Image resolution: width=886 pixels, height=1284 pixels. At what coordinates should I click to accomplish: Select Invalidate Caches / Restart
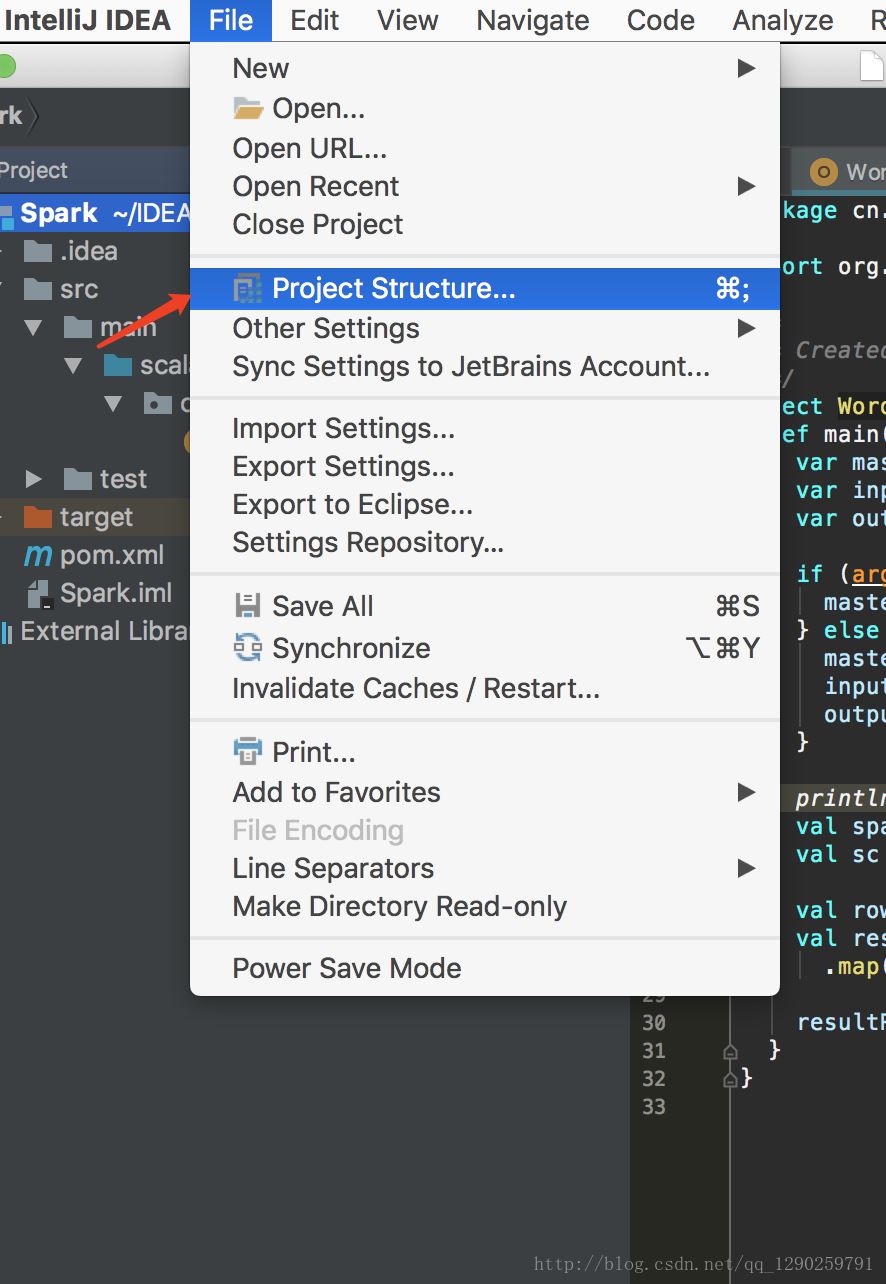[416, 688]
